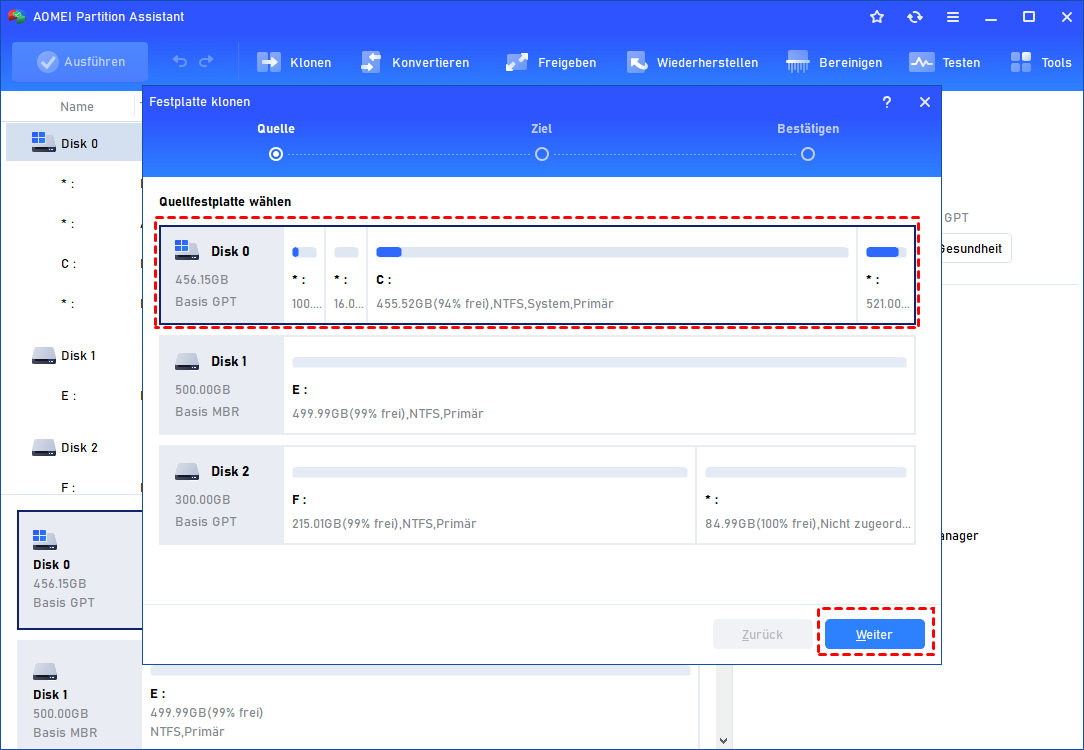This screenshot has height=750, width=1084.
Task: Select the Ziel step indicator
Action: click(x=542, y=153)
